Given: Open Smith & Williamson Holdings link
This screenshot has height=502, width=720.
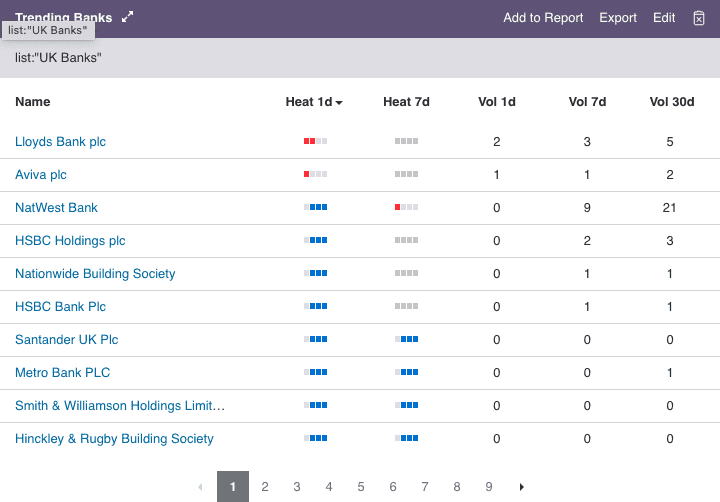Looking at the screenshot, I should 120,406.
